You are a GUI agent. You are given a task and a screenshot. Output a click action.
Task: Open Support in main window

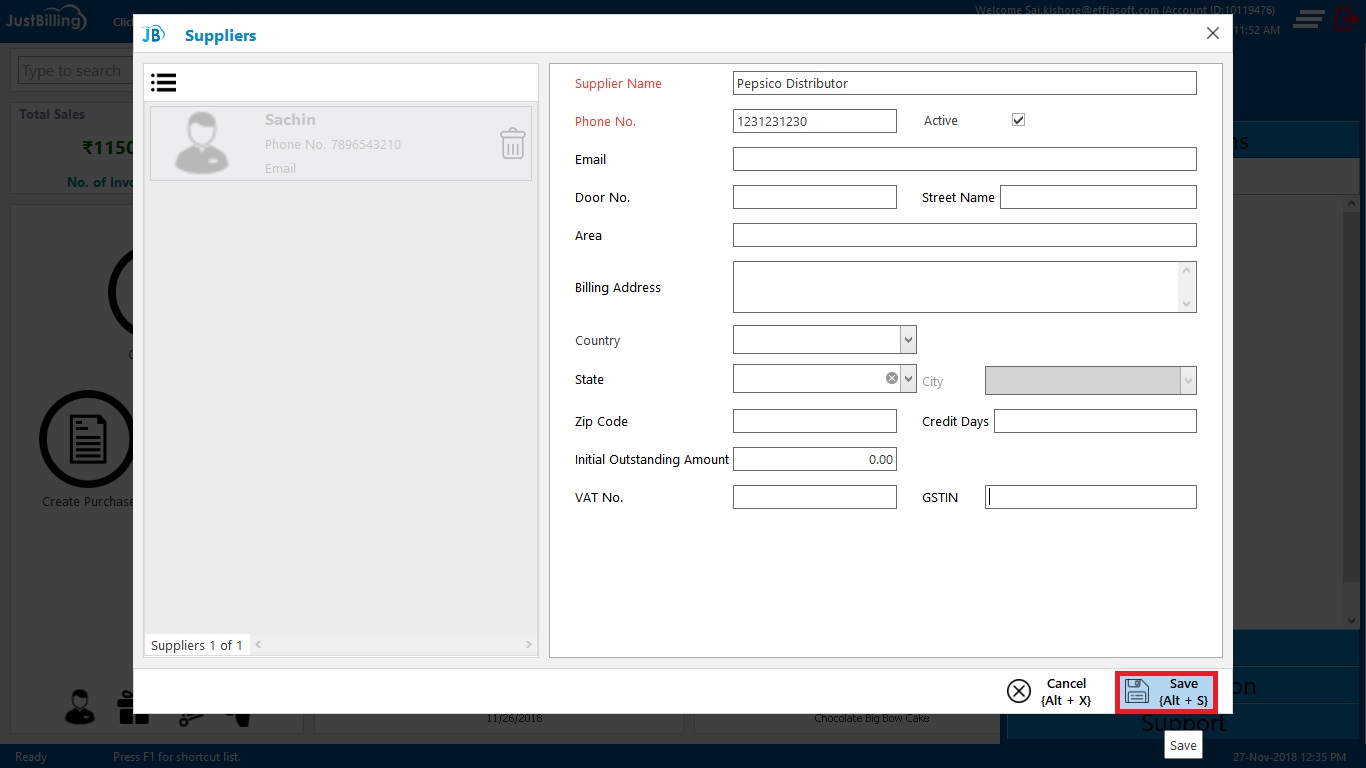point(1184,723)
